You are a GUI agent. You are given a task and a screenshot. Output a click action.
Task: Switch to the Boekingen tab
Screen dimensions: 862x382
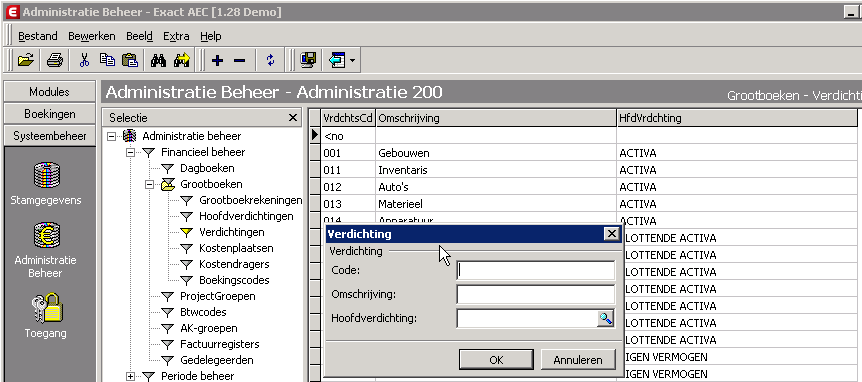point(49,114)
